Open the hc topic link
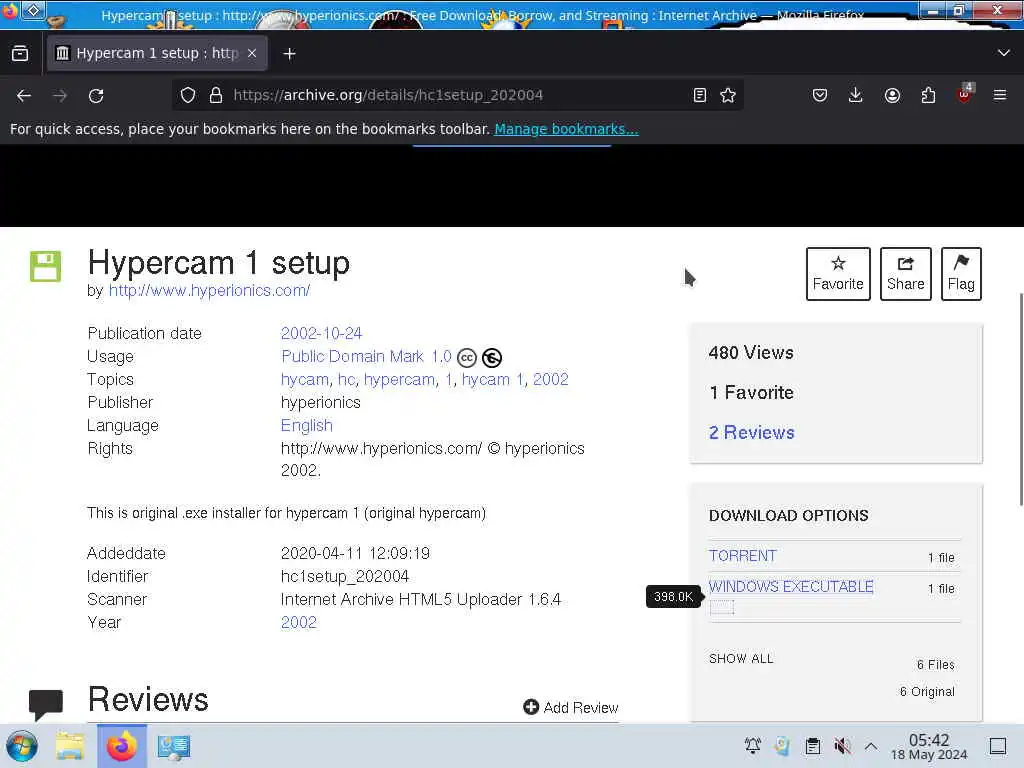The height and width of the screenshot is (768, 1024). [x=346, y=379]
